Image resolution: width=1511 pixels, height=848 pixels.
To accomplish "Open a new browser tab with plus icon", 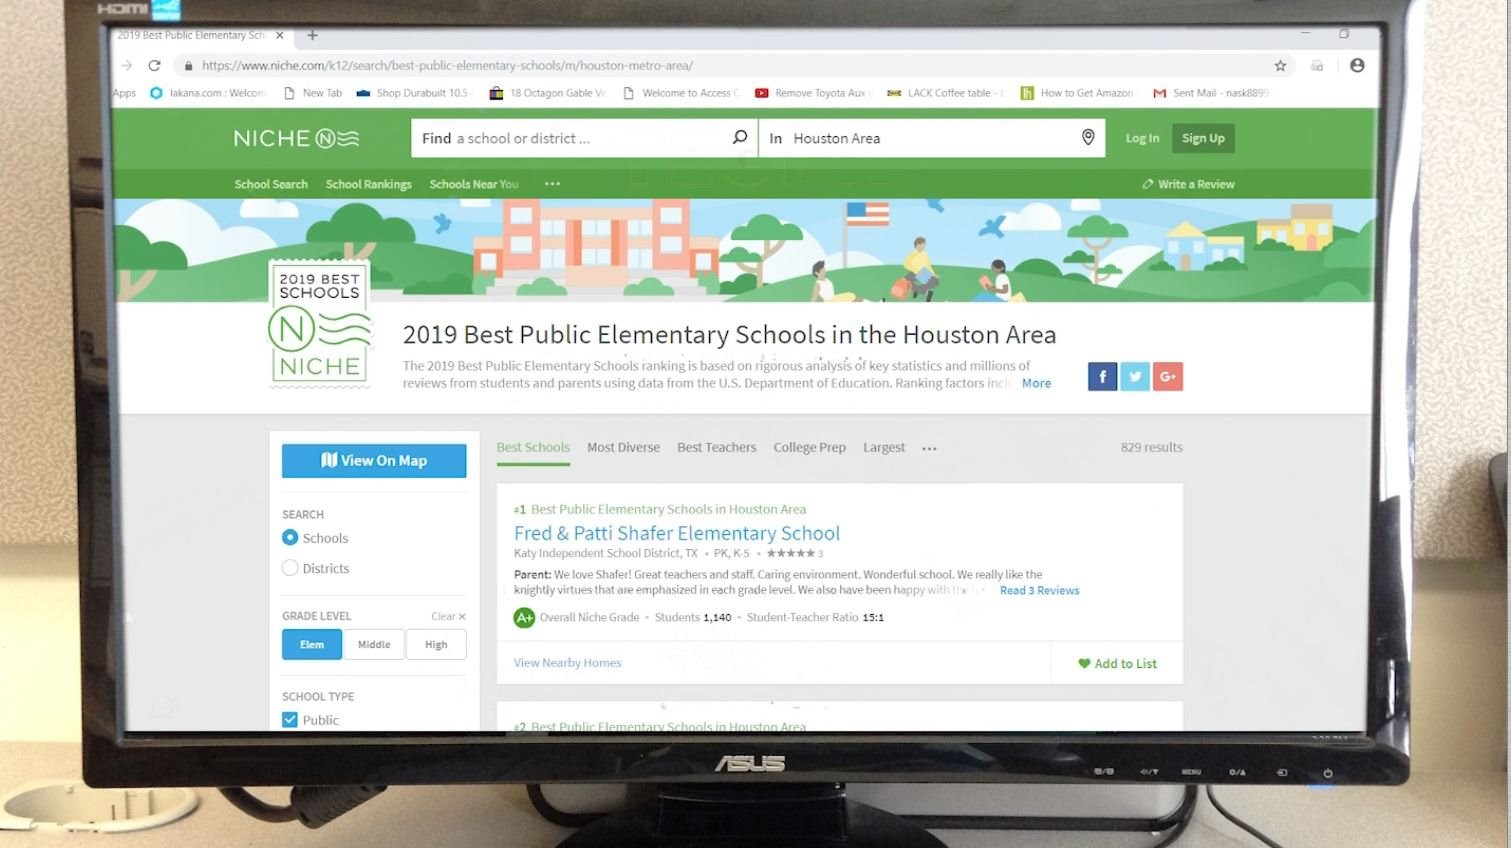I will (312, 35).
